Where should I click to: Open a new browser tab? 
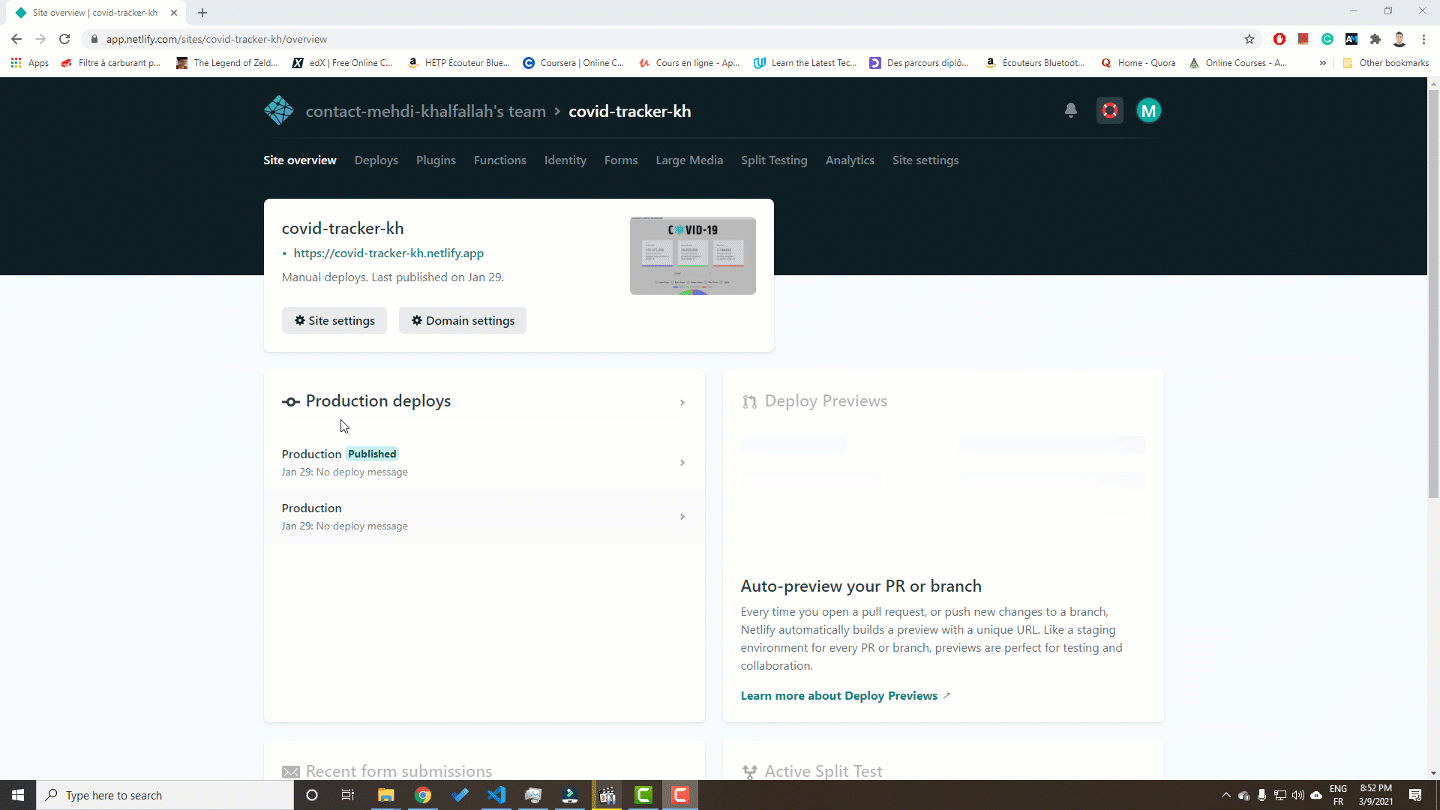pos(202,13)
